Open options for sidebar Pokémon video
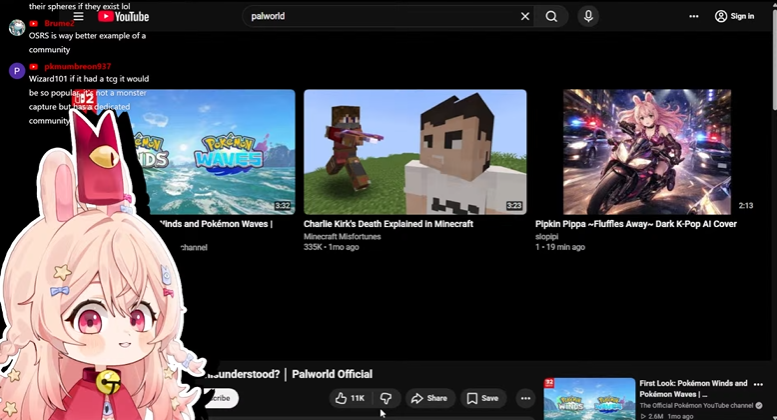This screenshot has height=420, width=777. [758, 384]
